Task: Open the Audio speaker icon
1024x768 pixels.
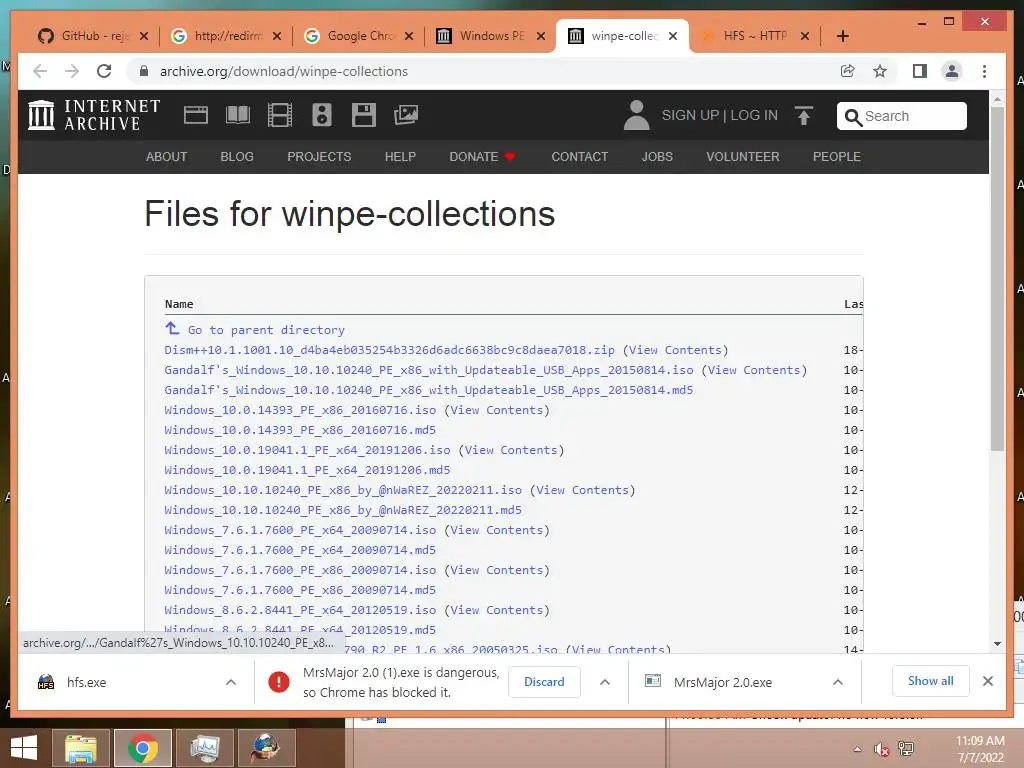Action: [322, 115]
